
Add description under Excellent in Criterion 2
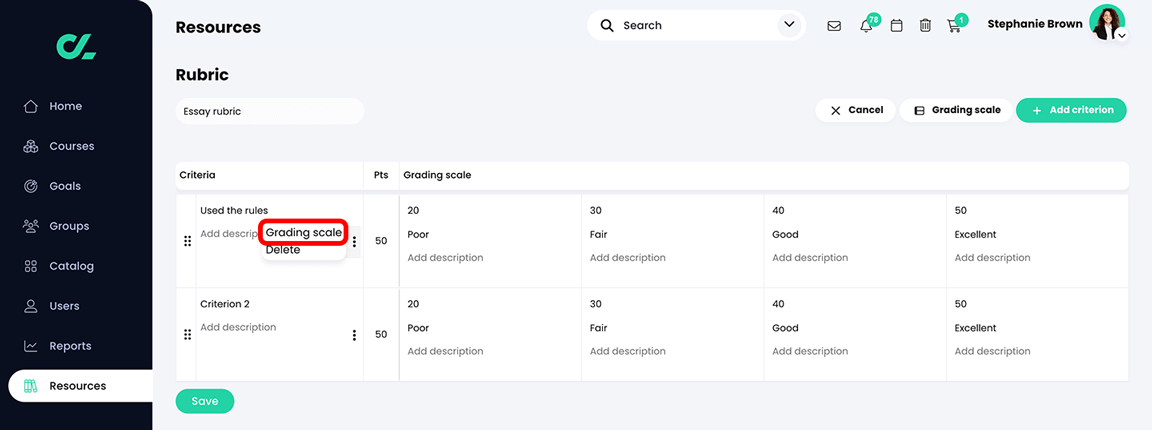(992, 351)
